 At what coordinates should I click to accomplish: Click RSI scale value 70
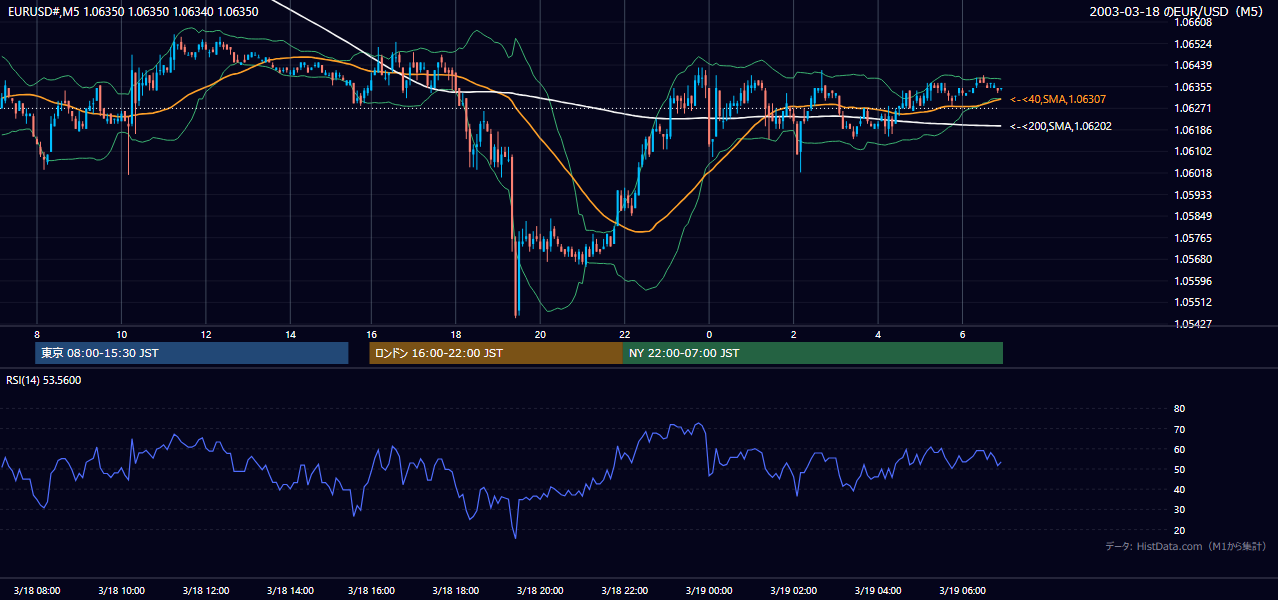1179,429
